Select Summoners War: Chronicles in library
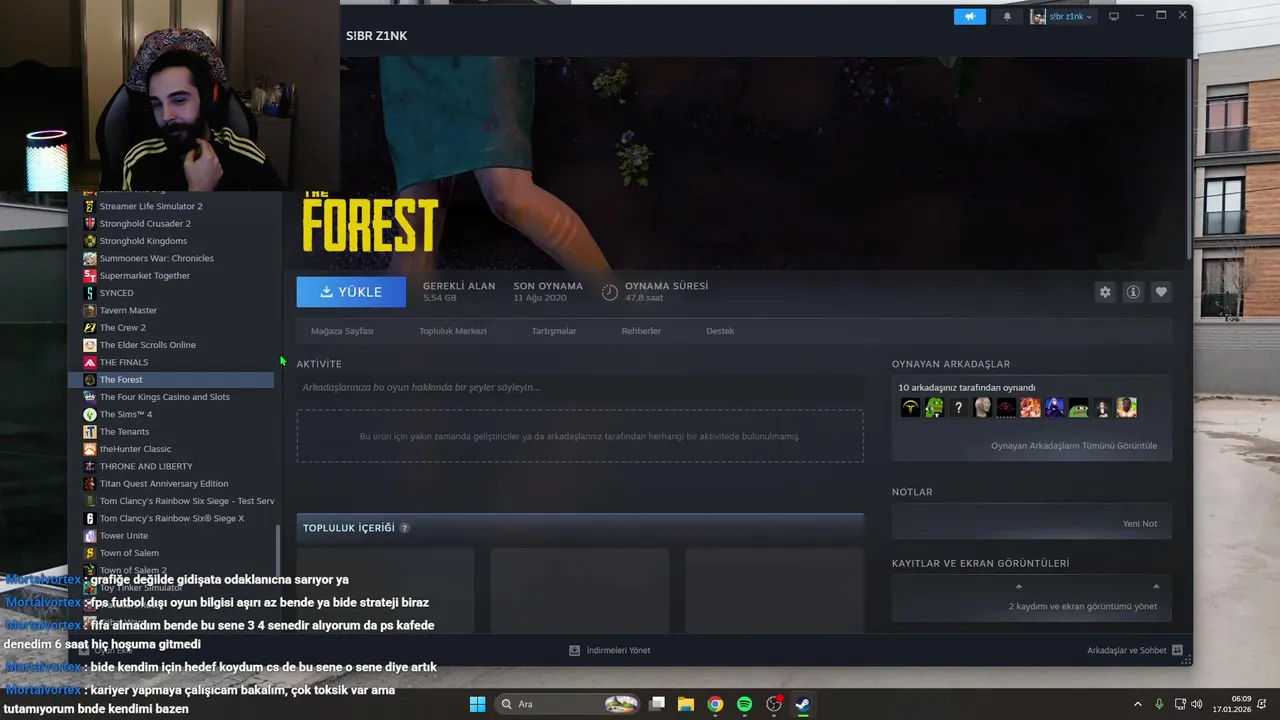The width and height of the screenshot is (1280, 720). 156,258
